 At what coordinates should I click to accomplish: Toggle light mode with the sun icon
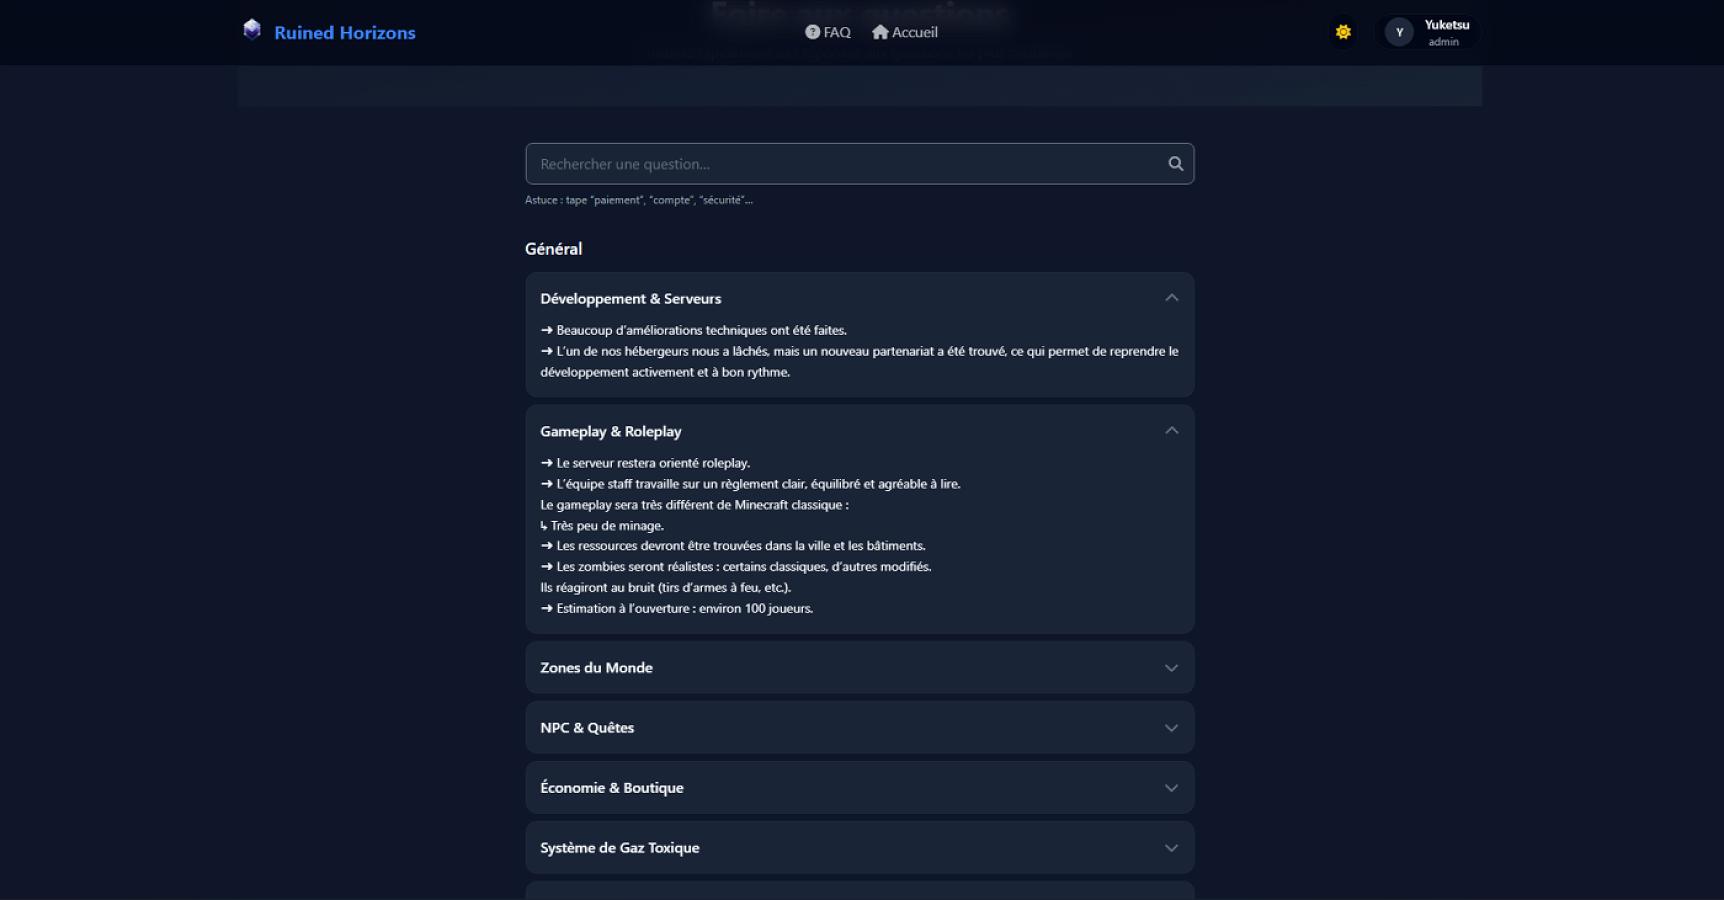pyautogui.click(x=1343, y=32)
